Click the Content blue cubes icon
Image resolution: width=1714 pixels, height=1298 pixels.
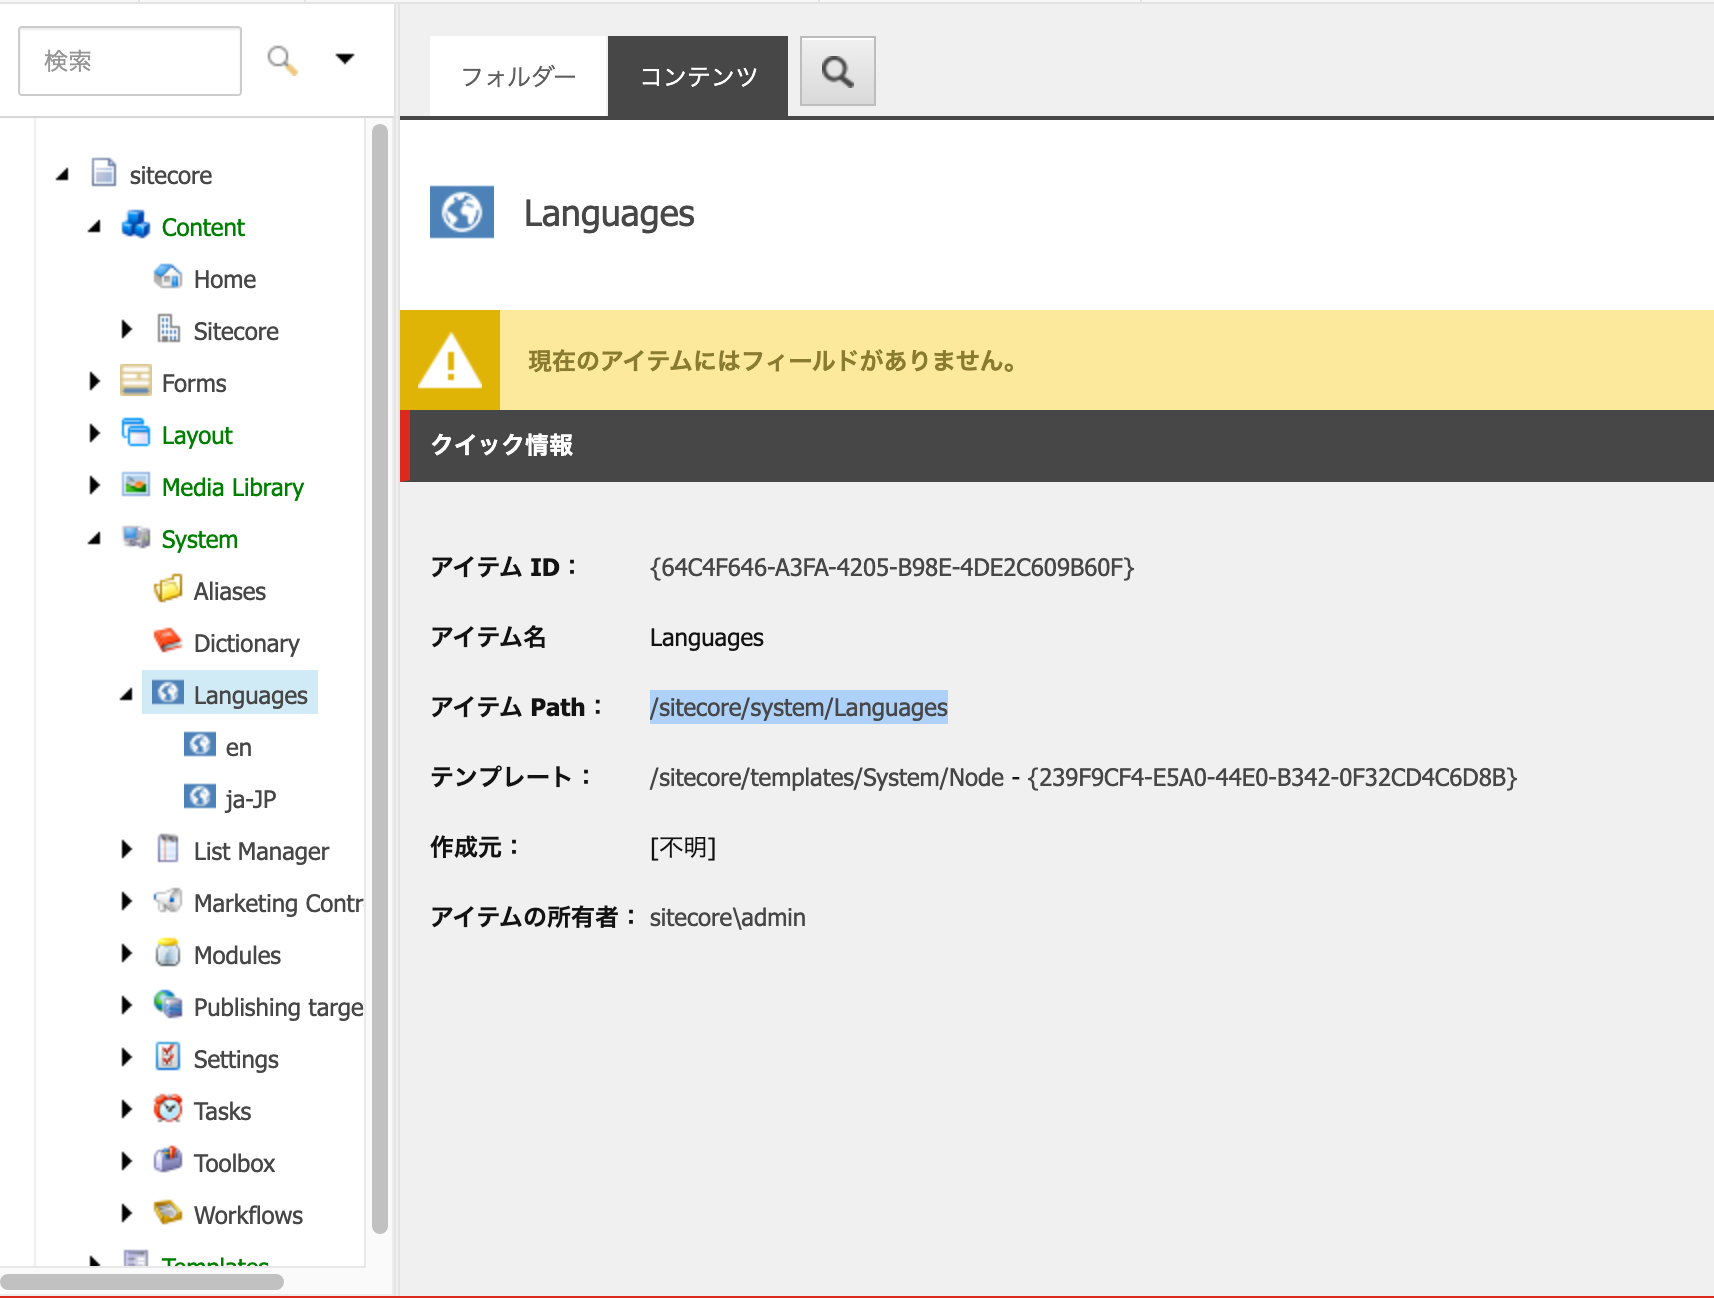[136, 225]
